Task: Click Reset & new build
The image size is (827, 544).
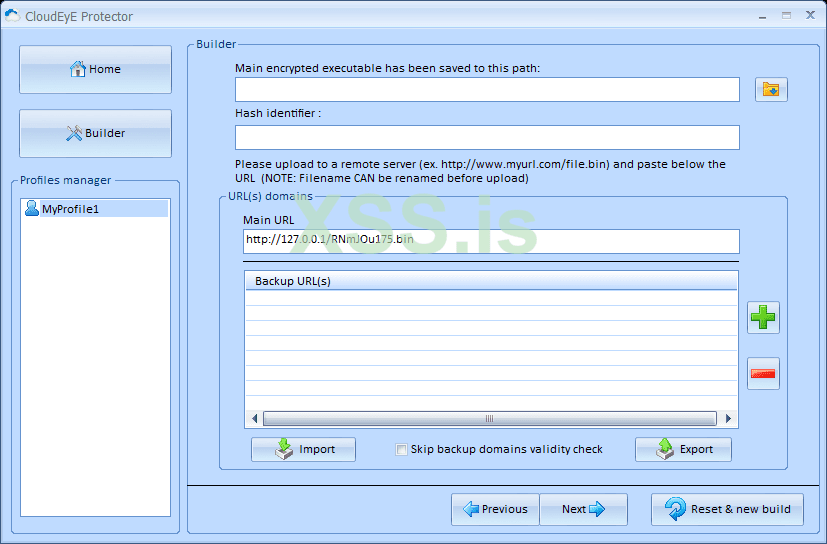Action: [727, 509]
